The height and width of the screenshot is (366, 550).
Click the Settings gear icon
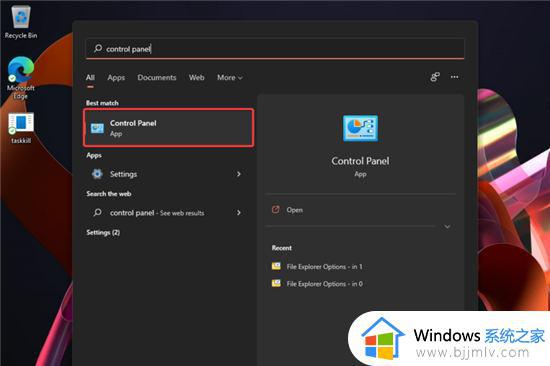(x=97, y=174)
